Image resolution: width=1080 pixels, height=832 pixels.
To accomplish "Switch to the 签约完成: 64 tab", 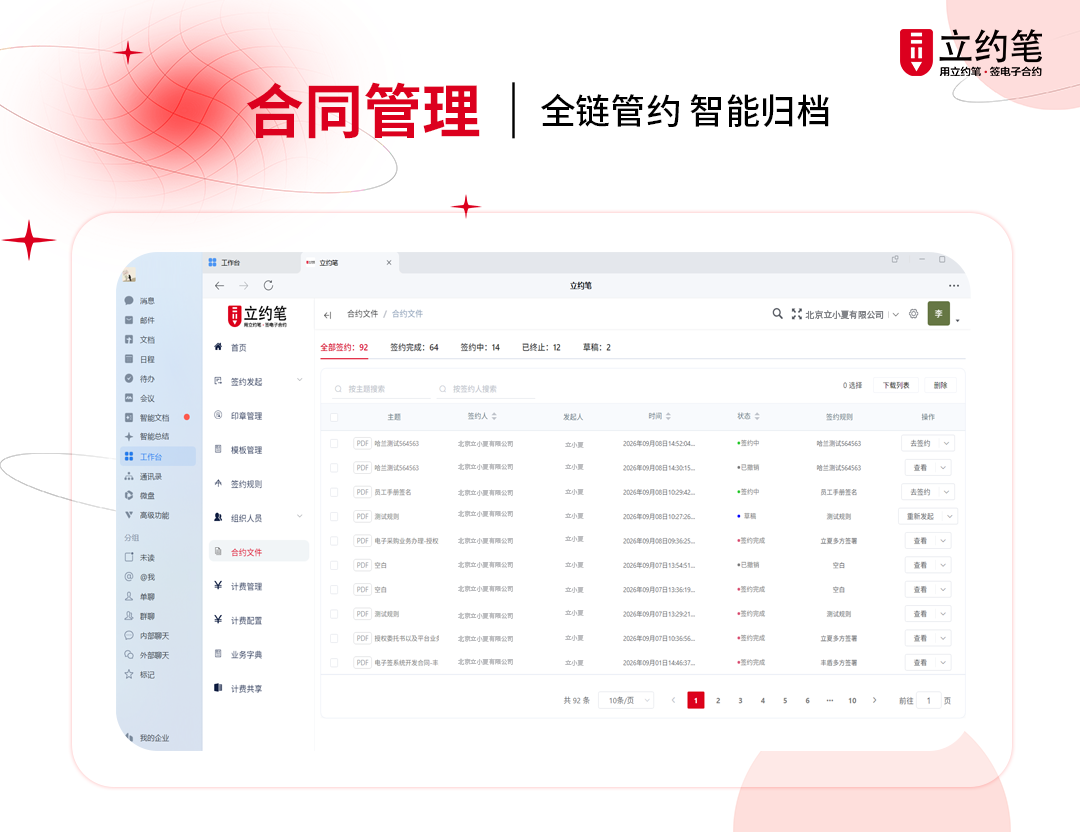I will pyautogui.click(x=414, y=347).
